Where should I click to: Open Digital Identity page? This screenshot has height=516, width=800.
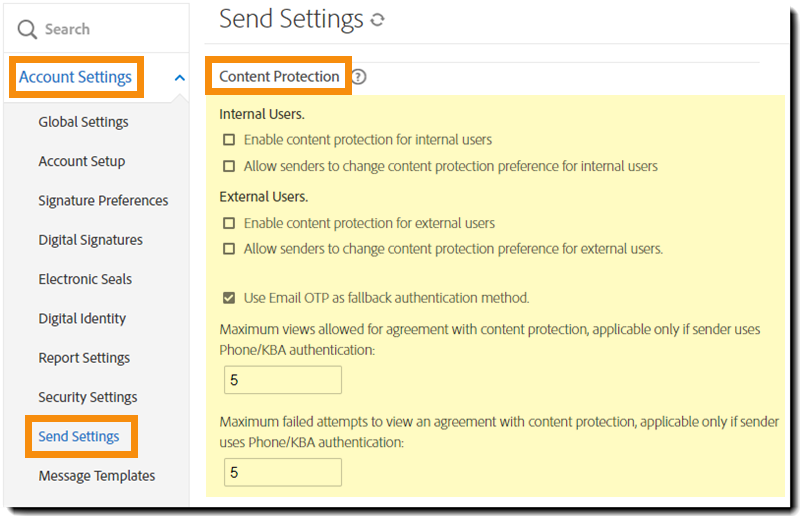tap(82, 318)
